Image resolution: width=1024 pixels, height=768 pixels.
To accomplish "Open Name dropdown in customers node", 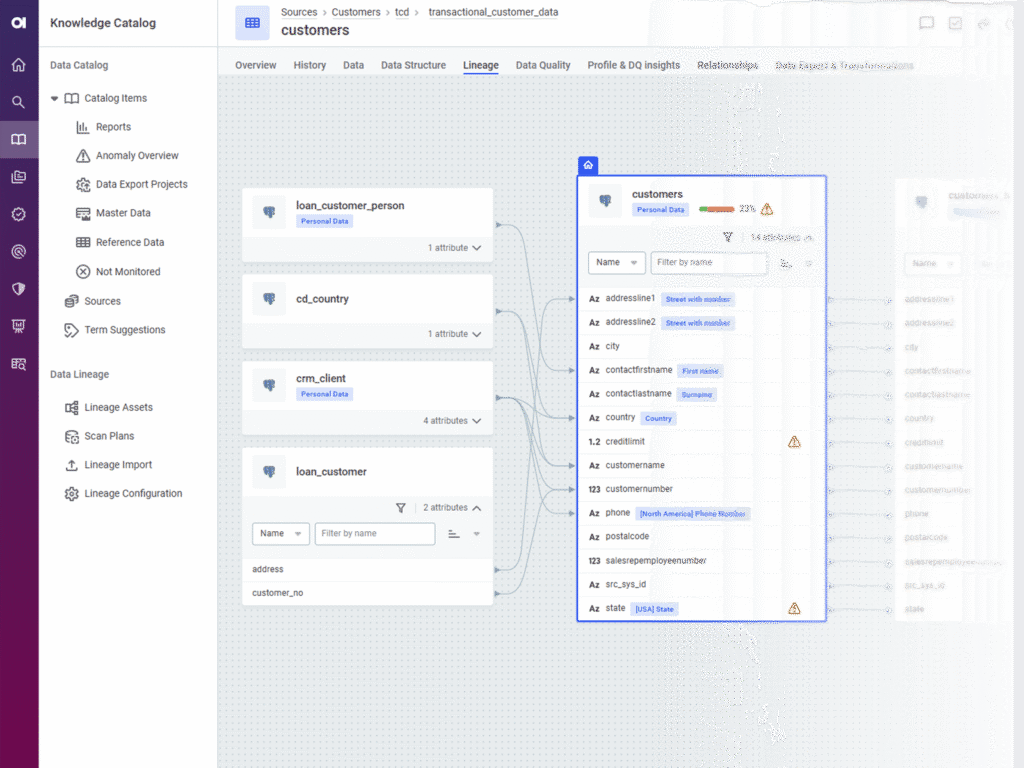I will pyautogui.click(x=616, y=263).
